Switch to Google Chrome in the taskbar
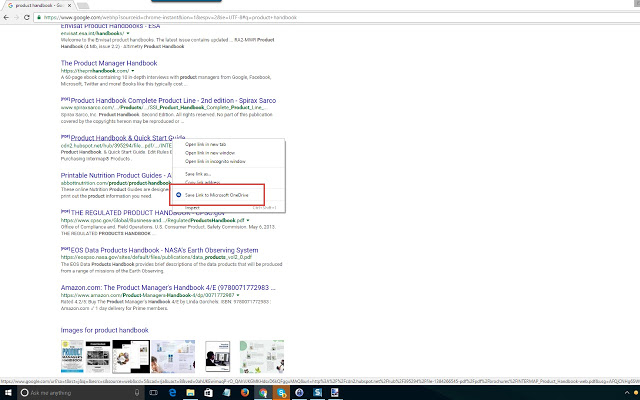This screenshot has width=640, height=400. click(x=263, y=393)
